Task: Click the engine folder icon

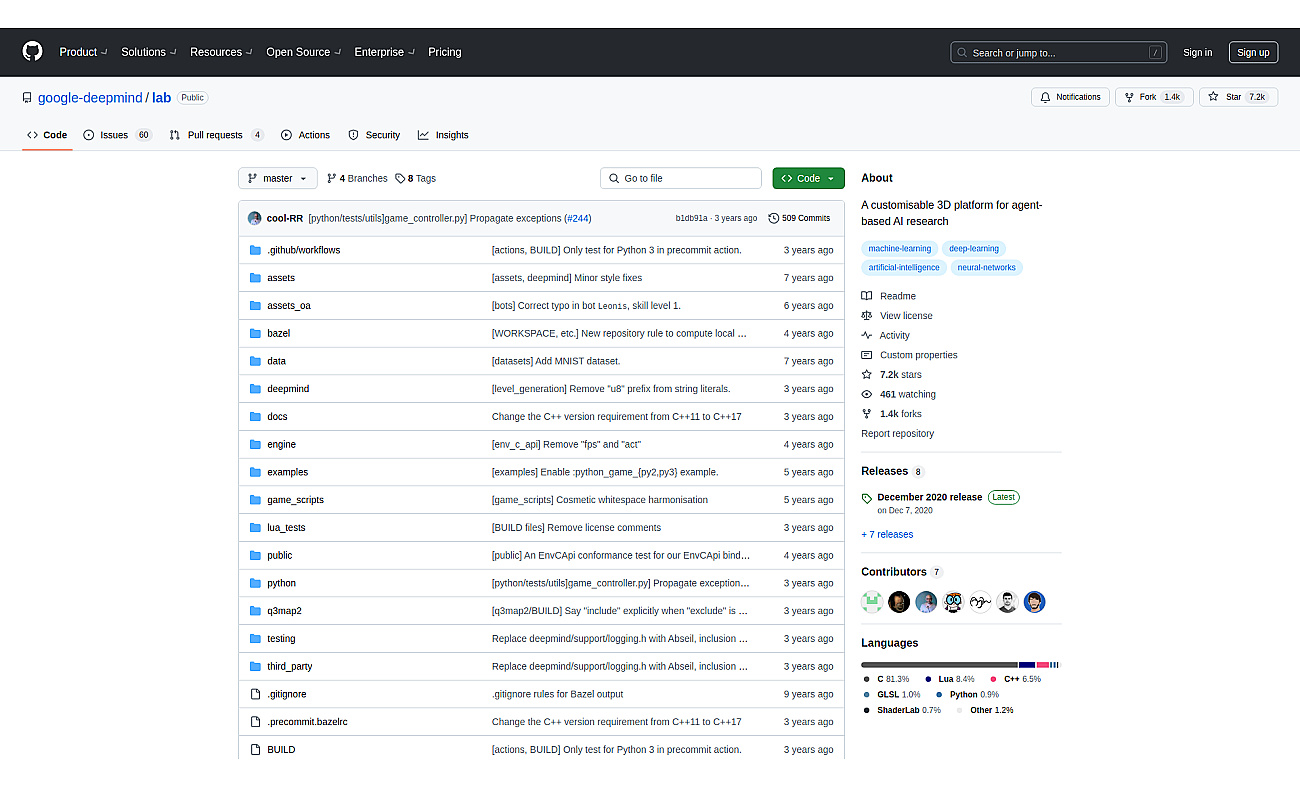Action: click(x=256, y=444)
